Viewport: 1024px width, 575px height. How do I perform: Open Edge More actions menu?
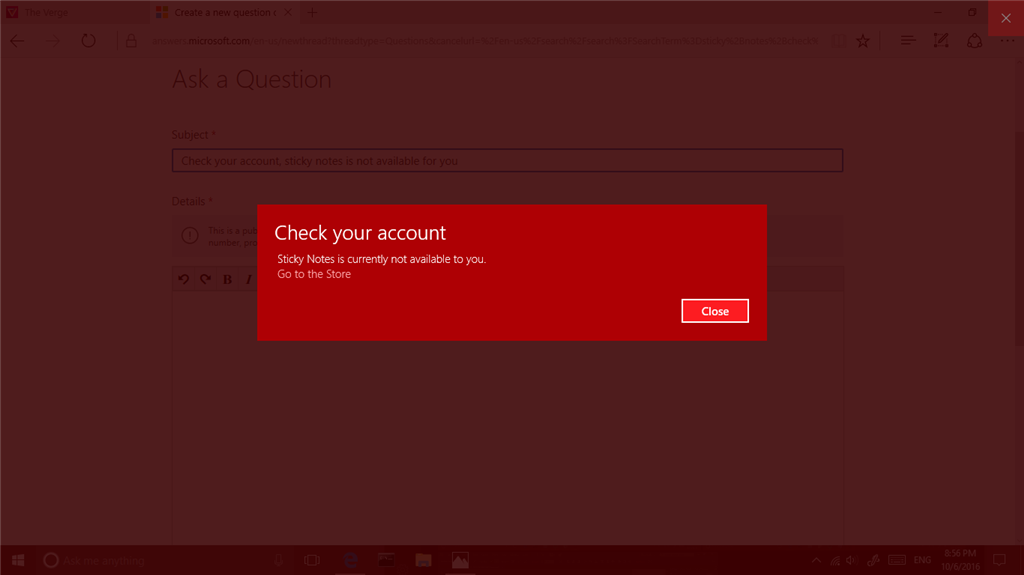point(1008,41)
